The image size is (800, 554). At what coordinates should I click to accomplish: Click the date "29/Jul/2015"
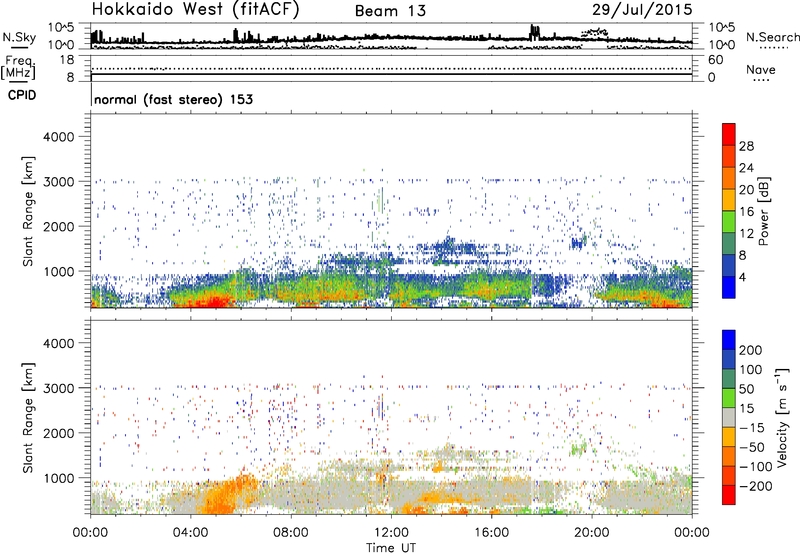coord(642,10)
